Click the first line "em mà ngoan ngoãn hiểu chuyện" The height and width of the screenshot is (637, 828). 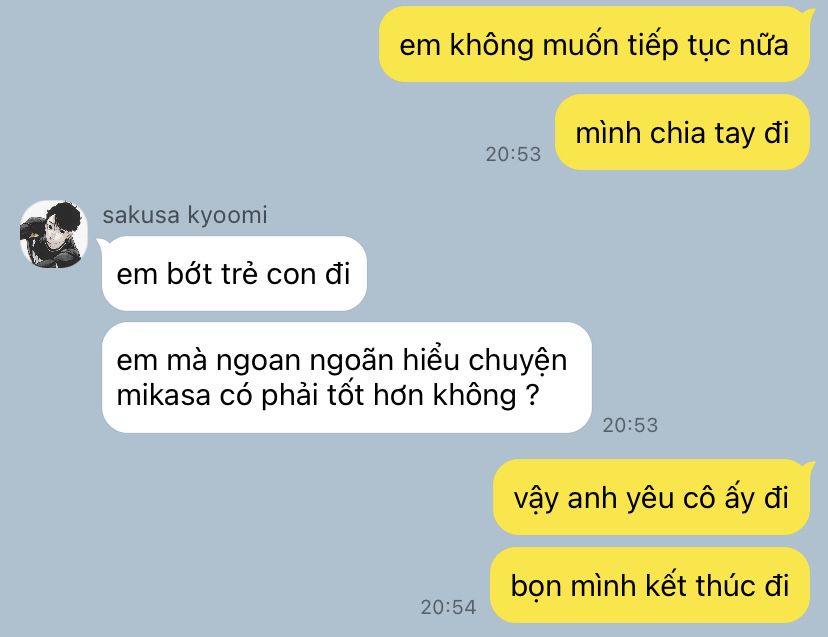[342, 360]
